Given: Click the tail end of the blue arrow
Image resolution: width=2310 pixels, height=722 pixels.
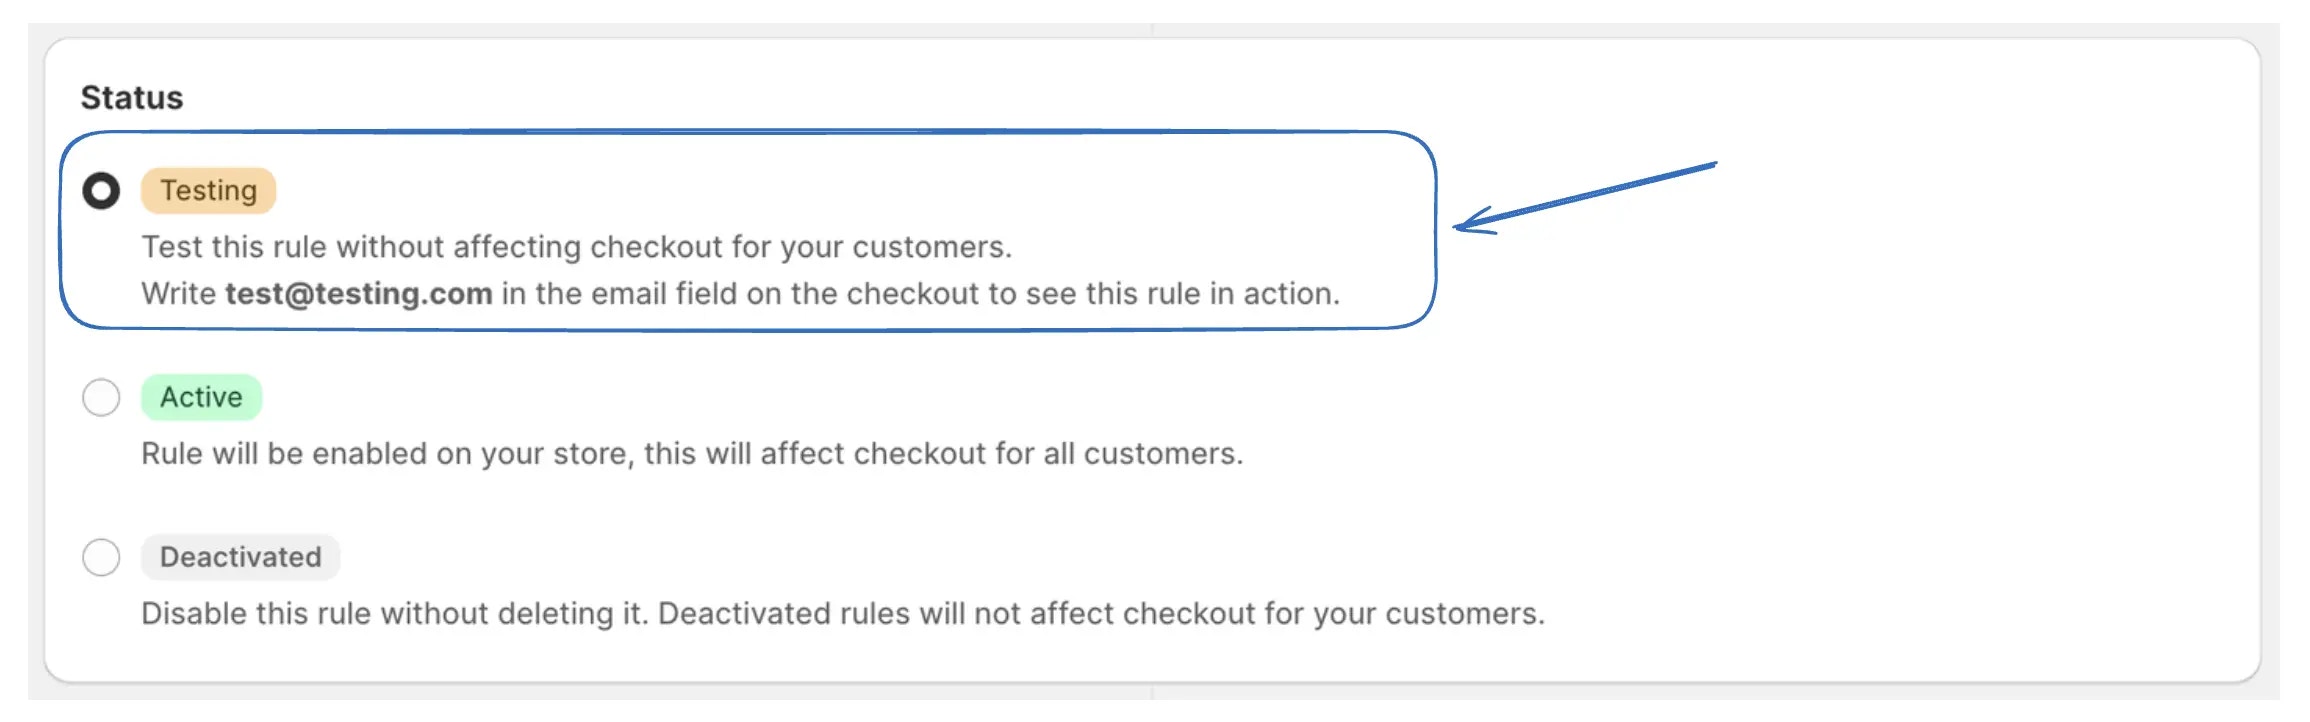Looking at the screenshot, I should pyautogui.click(x=1712, y=165).
